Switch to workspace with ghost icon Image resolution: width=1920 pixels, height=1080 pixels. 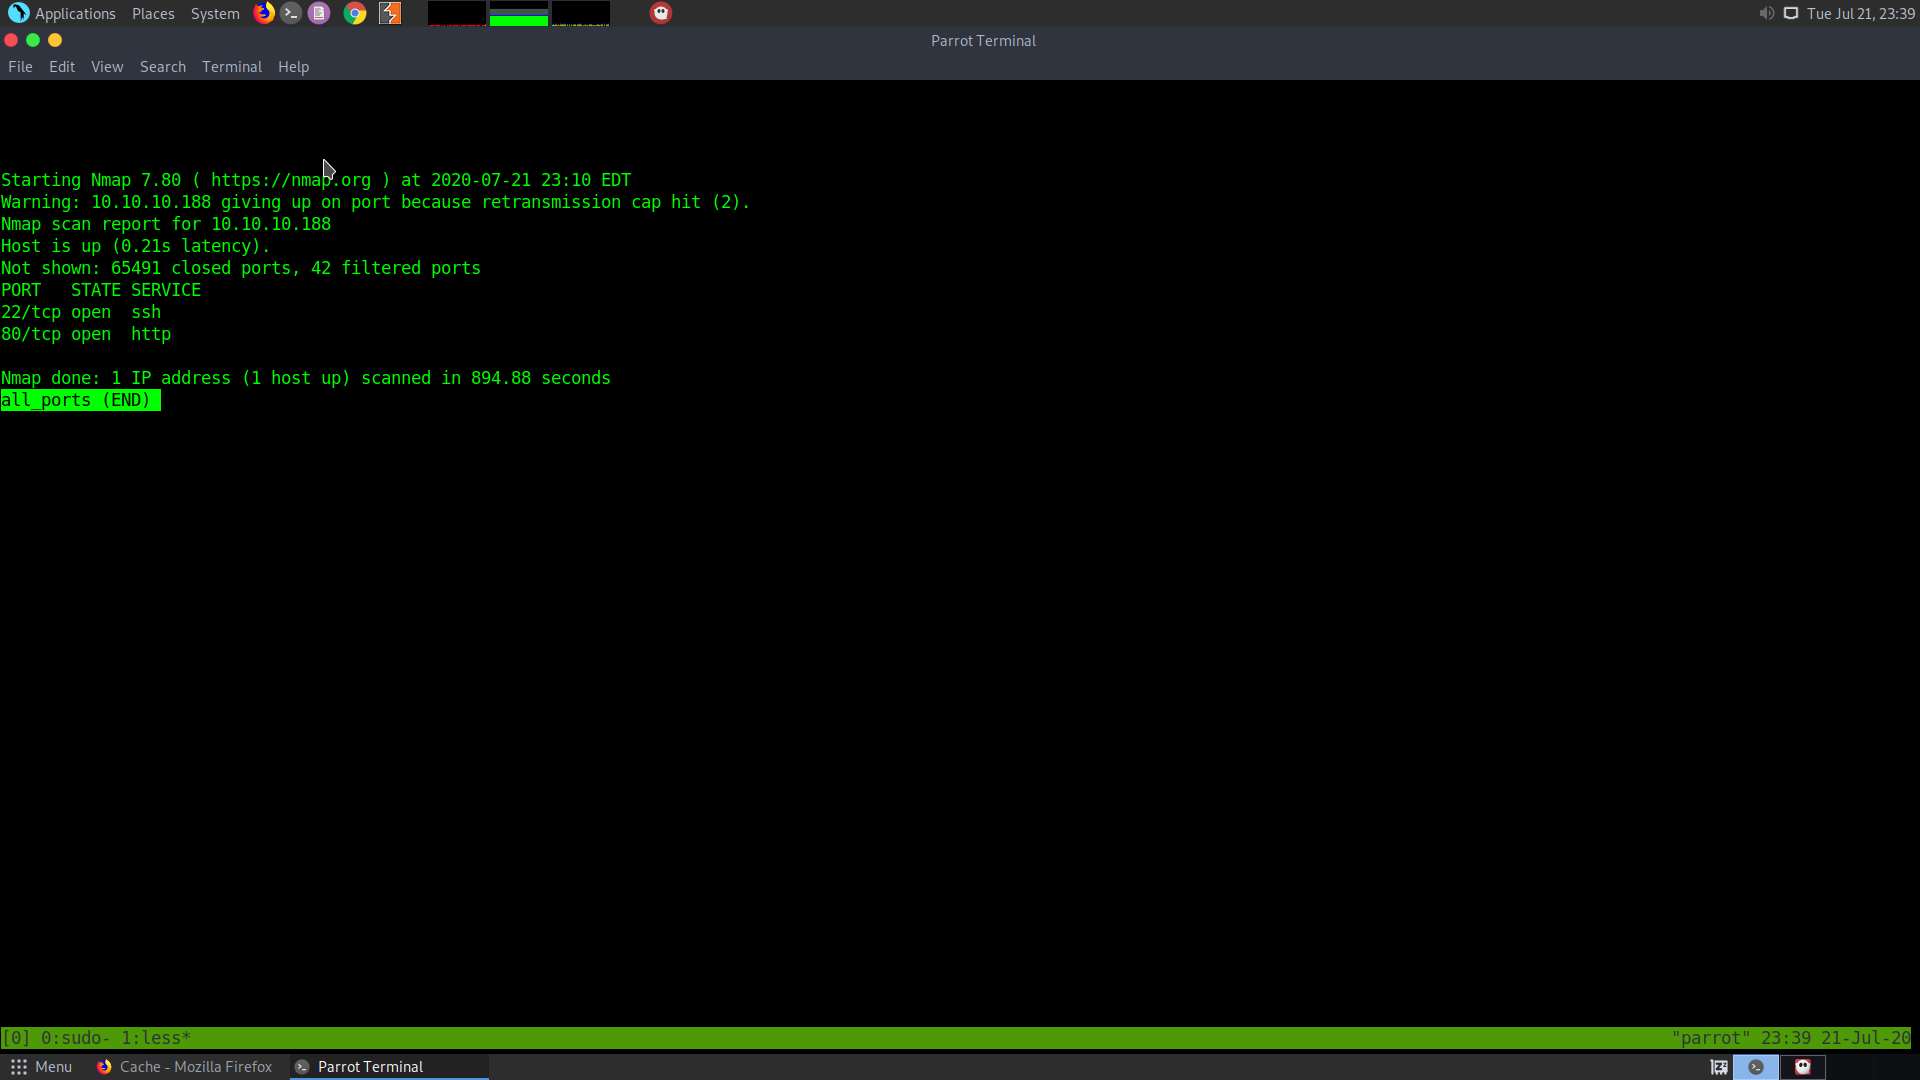[1803, 1067]
